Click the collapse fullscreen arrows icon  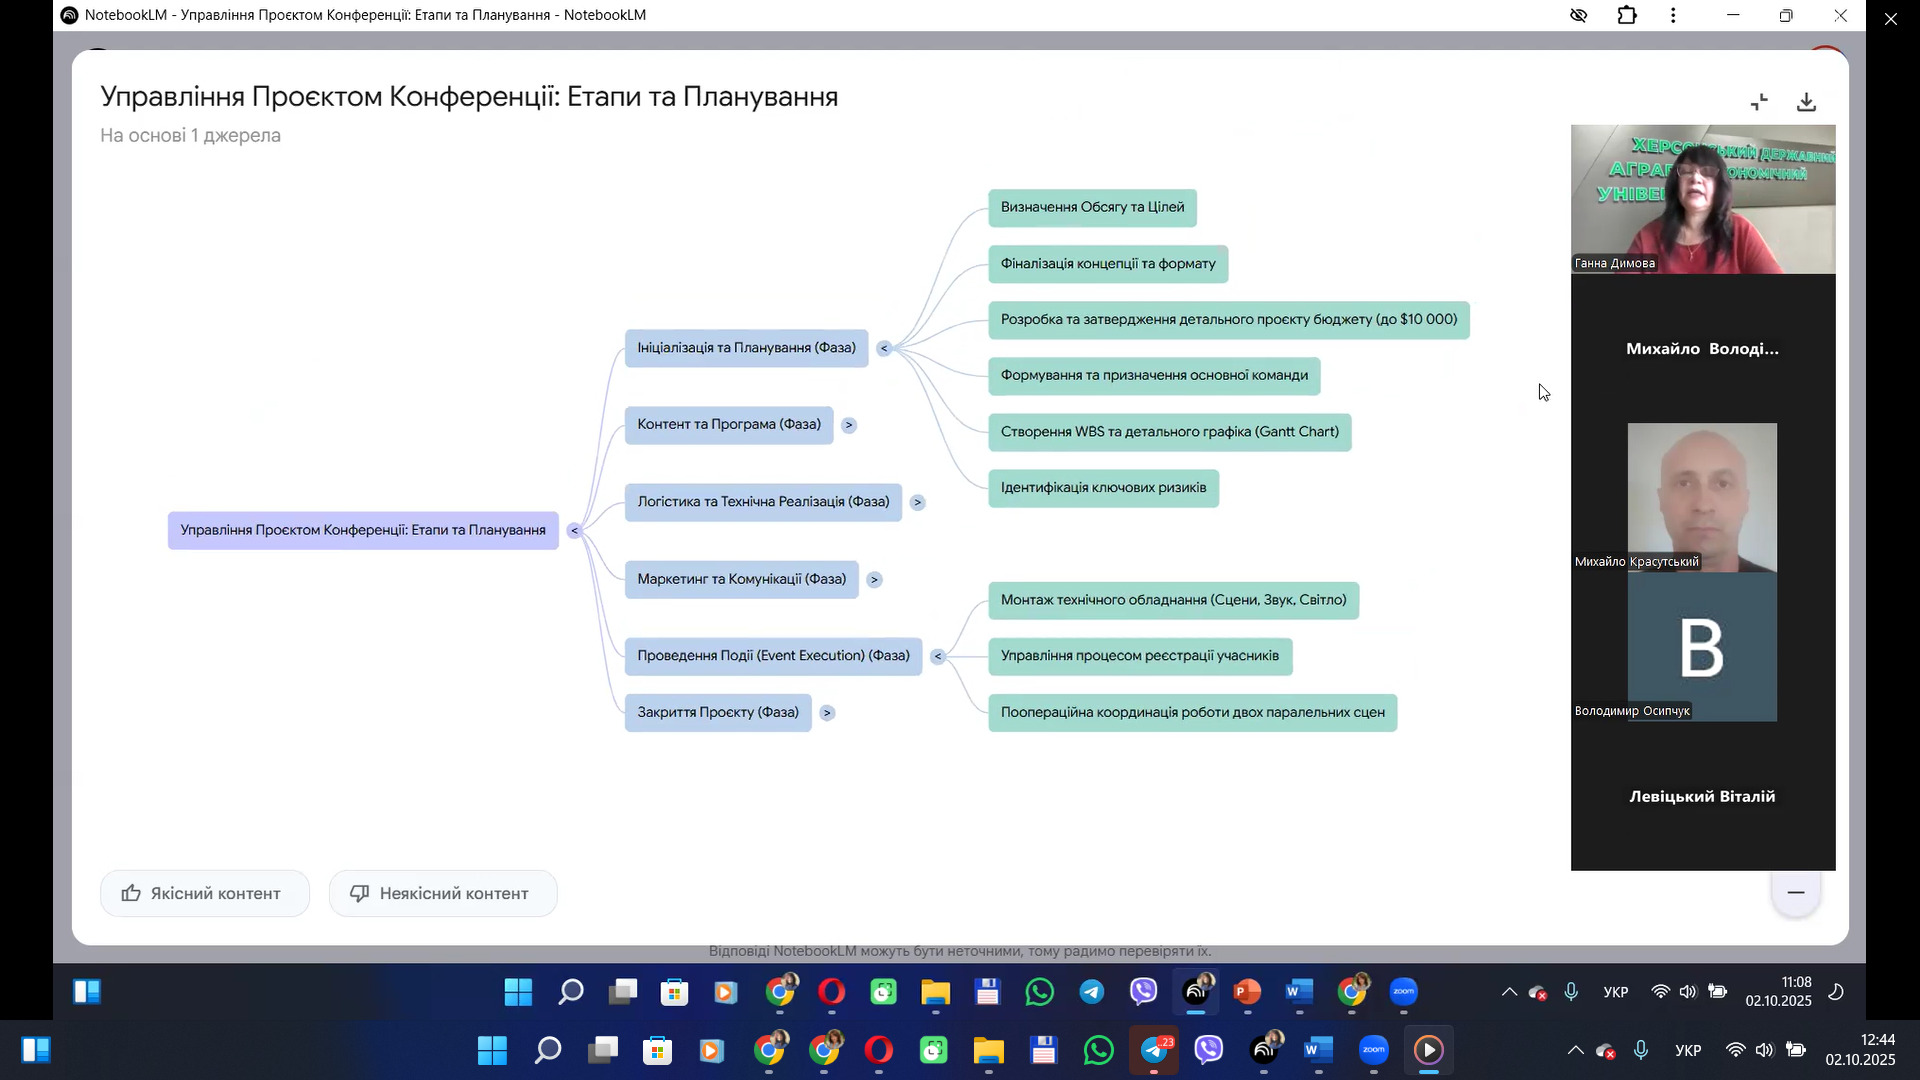point(1760,102)
